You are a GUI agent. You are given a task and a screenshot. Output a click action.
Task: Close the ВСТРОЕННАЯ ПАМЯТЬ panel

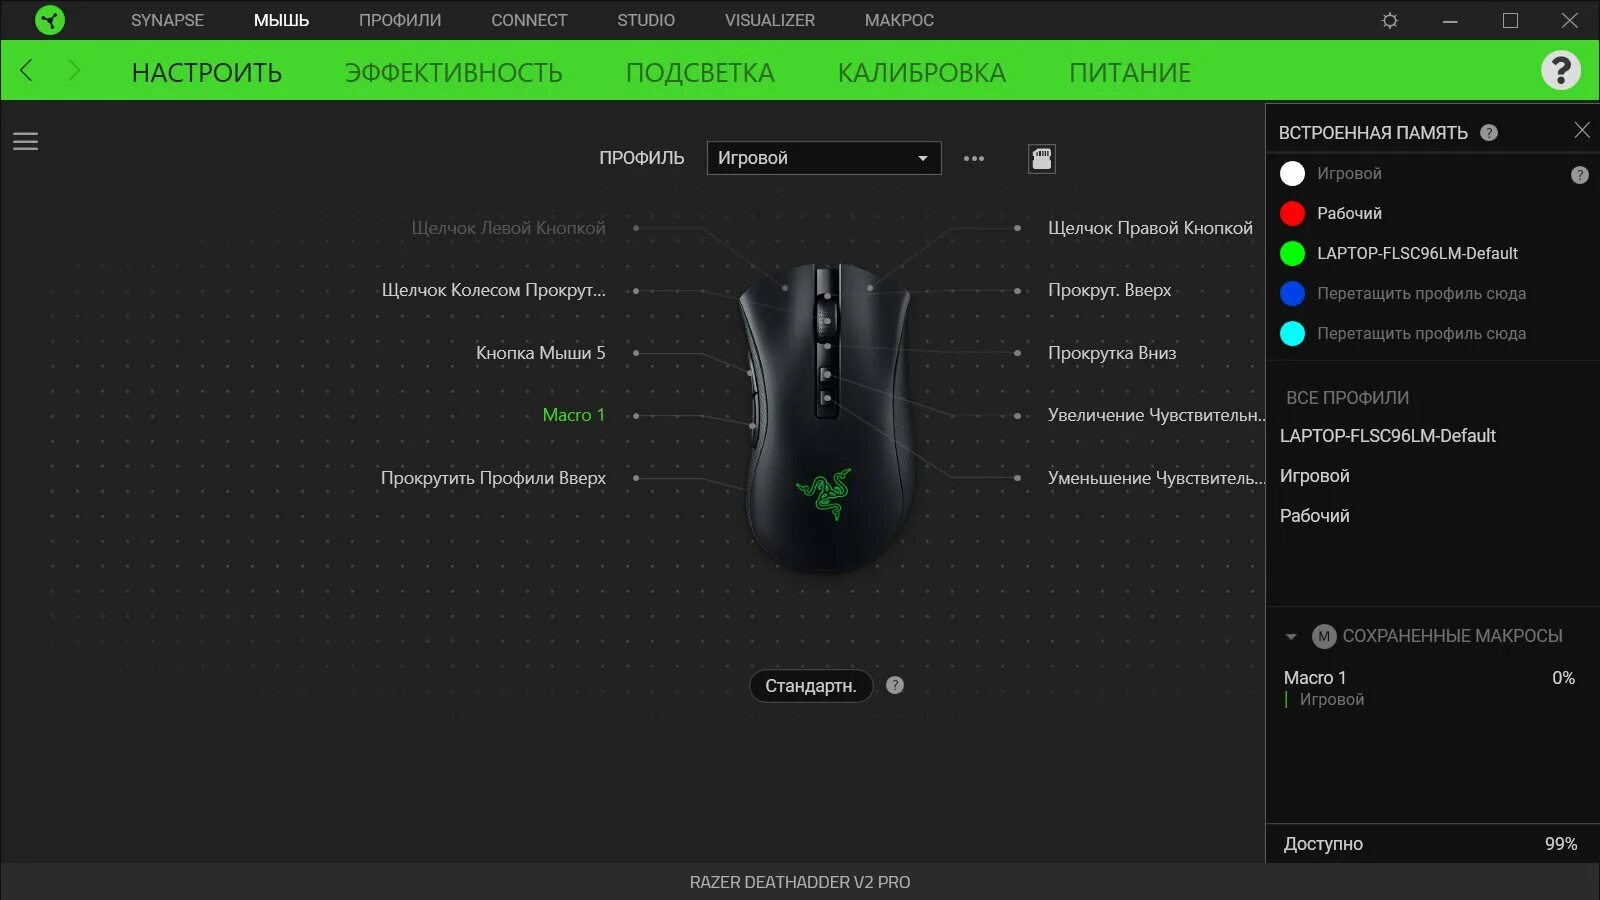pyautogui.click(x=1582, y=130)
